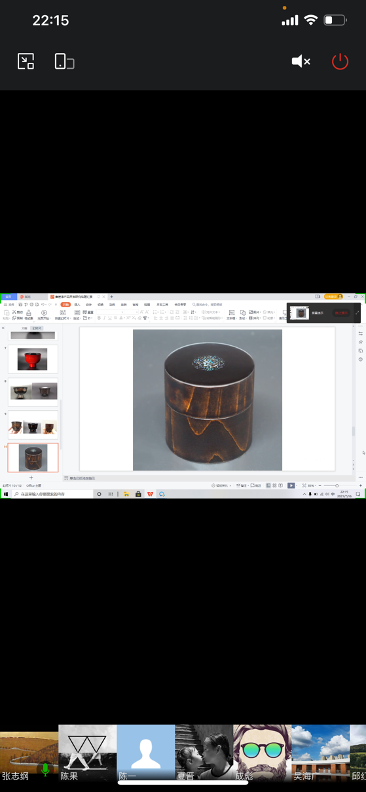Click the red WPS icon in the taskbar

[150, 494]
